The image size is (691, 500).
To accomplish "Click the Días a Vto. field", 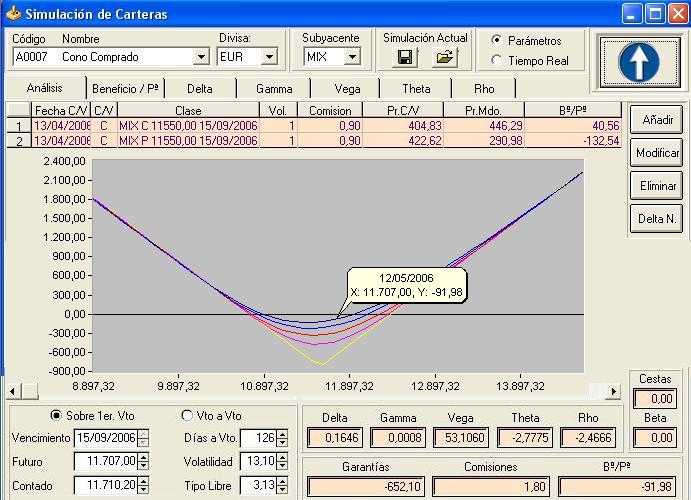I will [258, 437].
